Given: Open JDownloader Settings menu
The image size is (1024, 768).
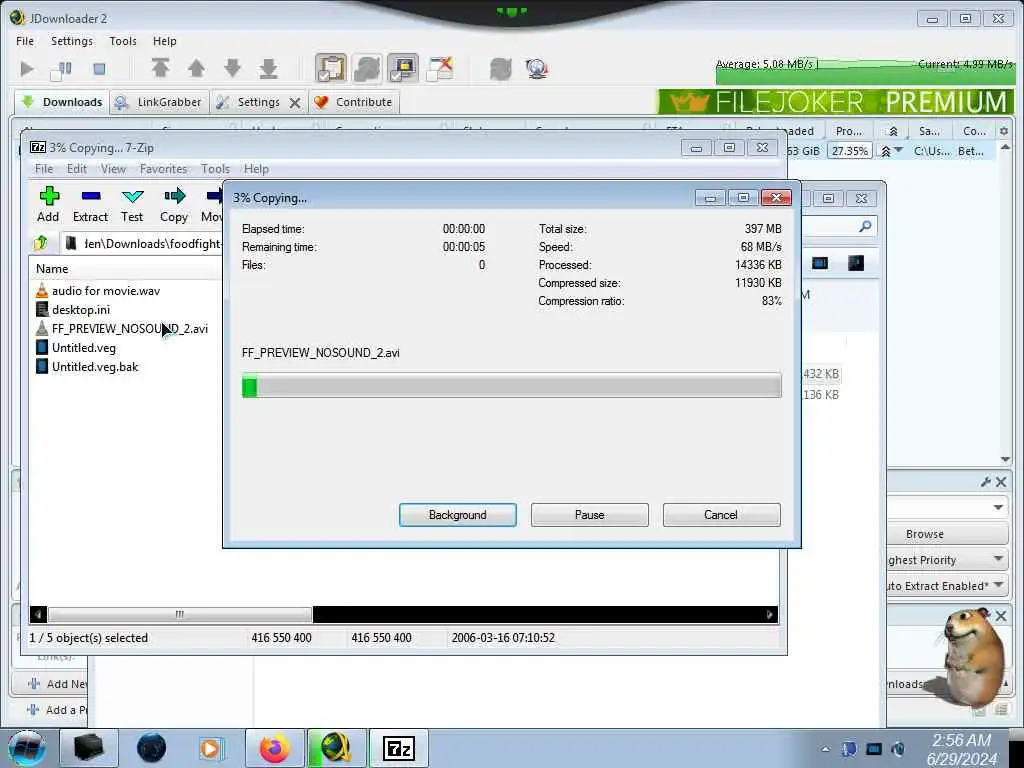Looking at the screenshot, I should (x=72, y=40).
